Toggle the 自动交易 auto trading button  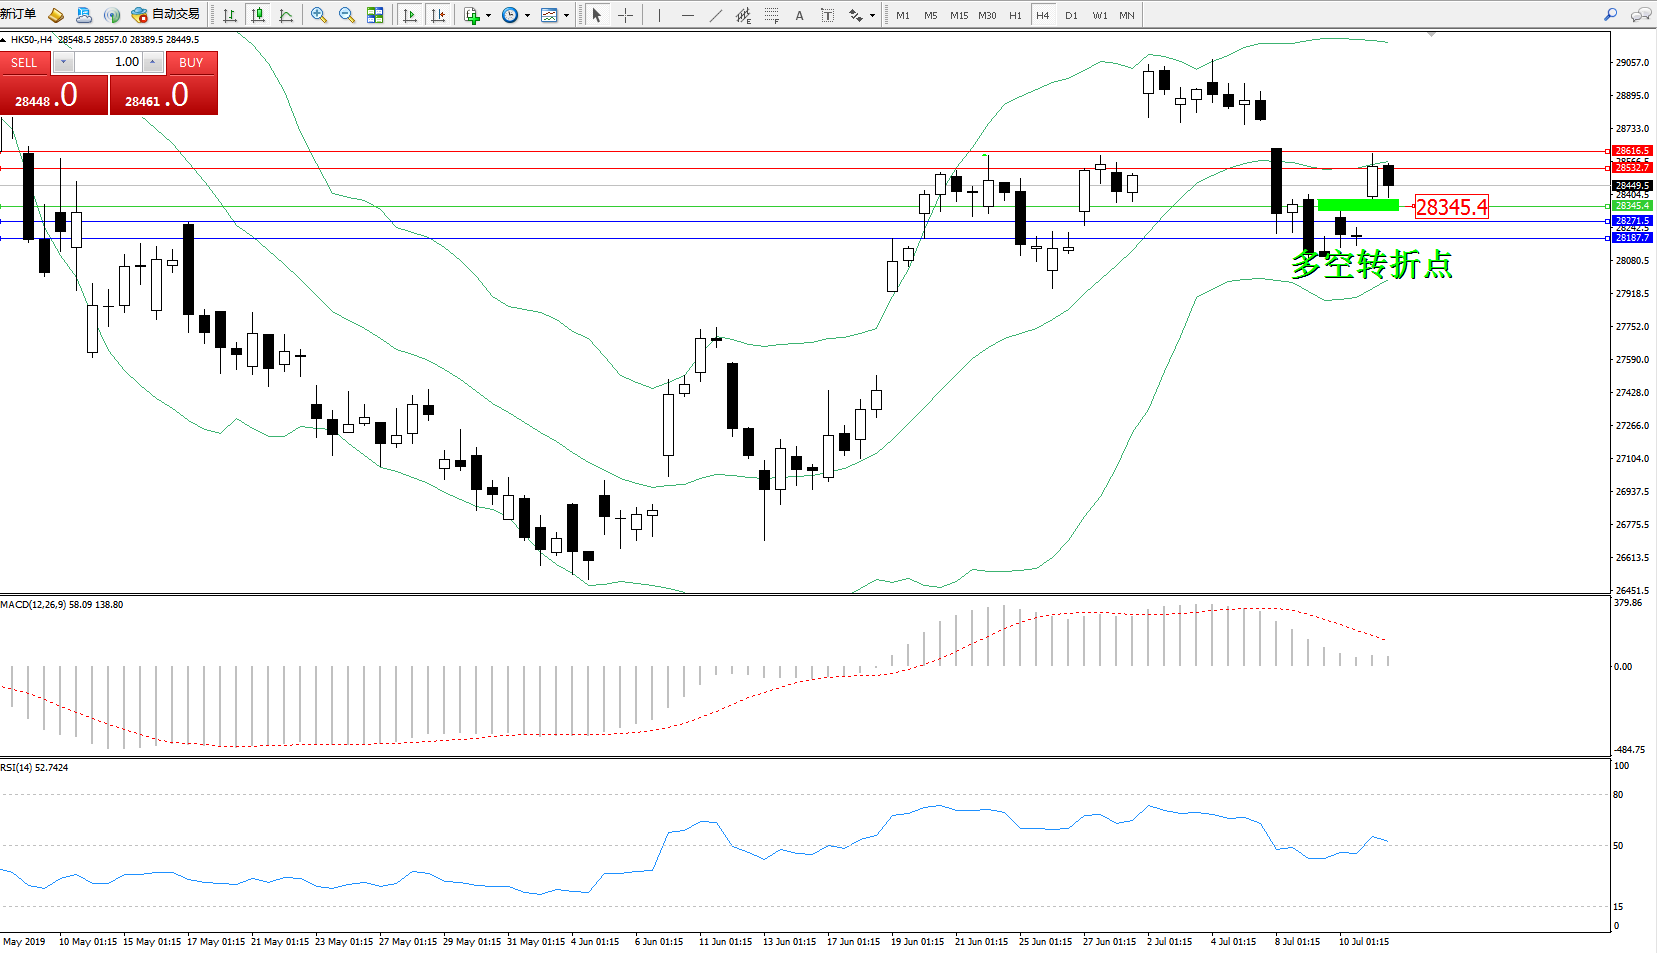[x=166, y=15]
